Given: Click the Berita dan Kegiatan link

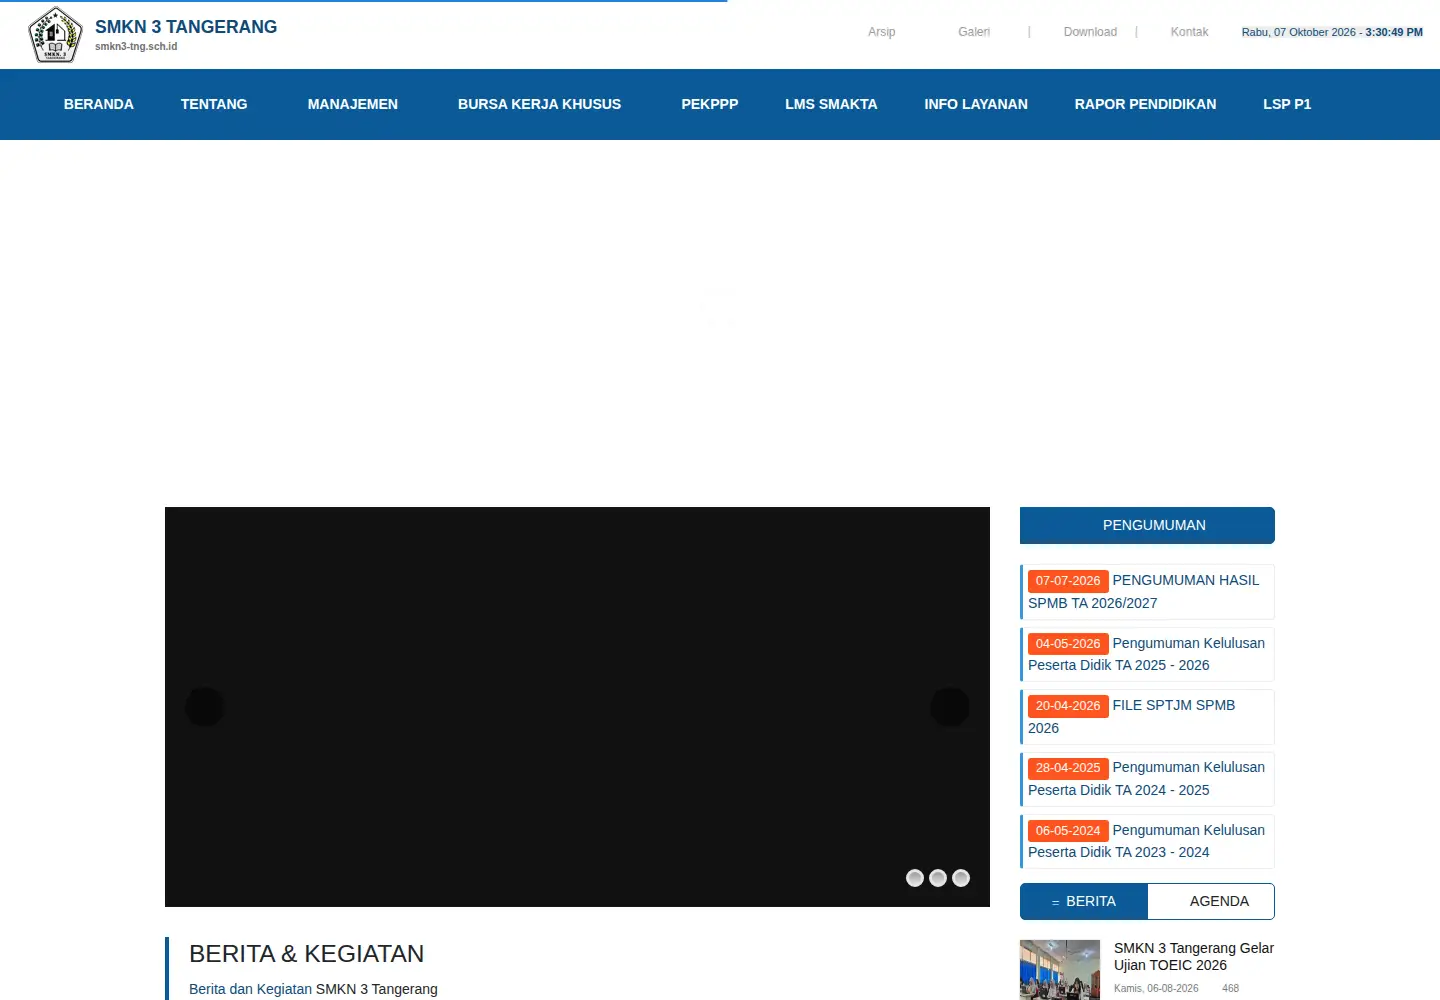Looking at the screenshot, I should pyautogui.click(x=250, y=989).
